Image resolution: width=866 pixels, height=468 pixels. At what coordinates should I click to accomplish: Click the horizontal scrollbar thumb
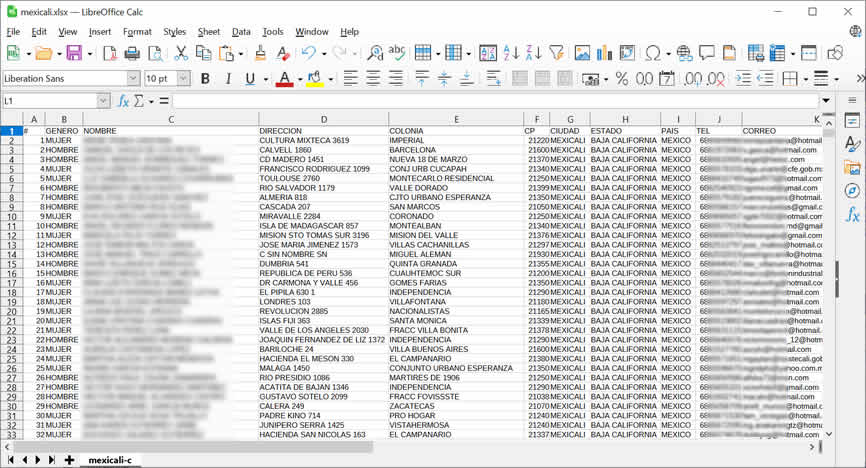192,447
